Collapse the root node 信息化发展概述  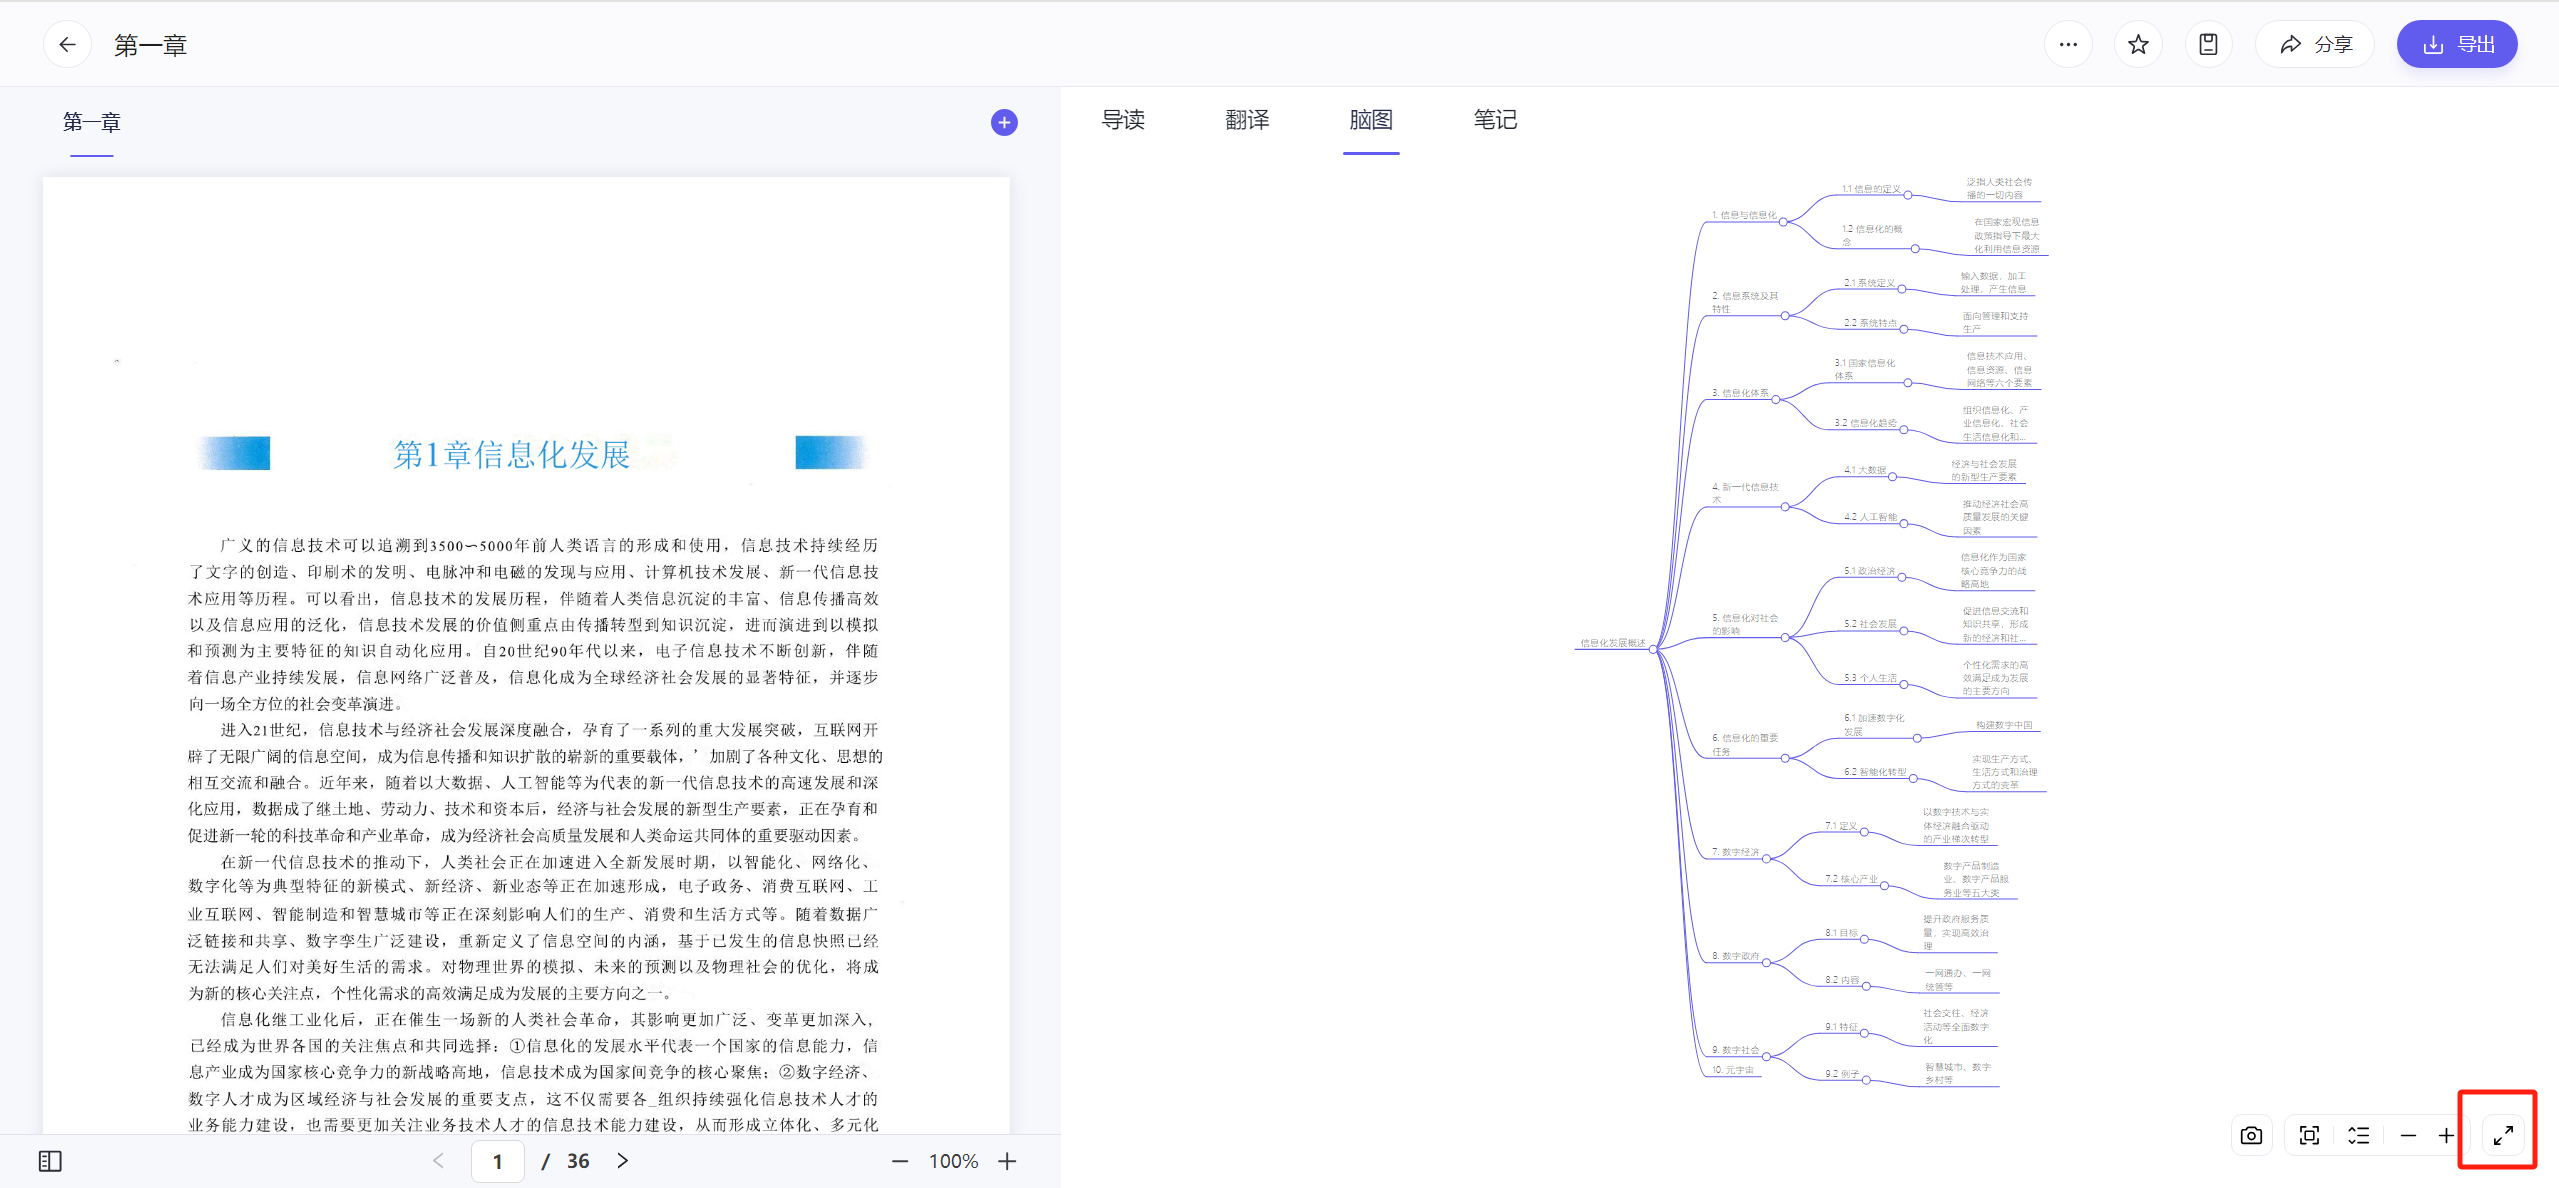coord(1653,649)
